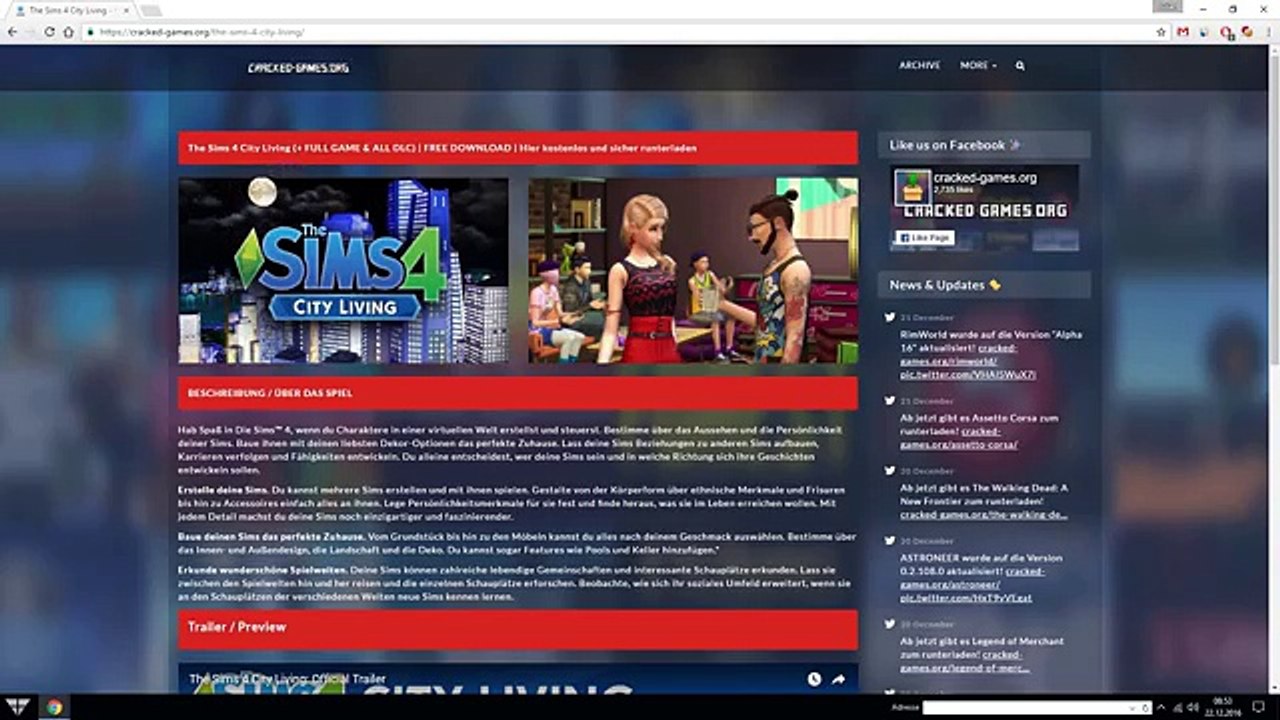Open a new tab with the new-tab button
Screen dimensions: 1280x720
pos(151,10)
